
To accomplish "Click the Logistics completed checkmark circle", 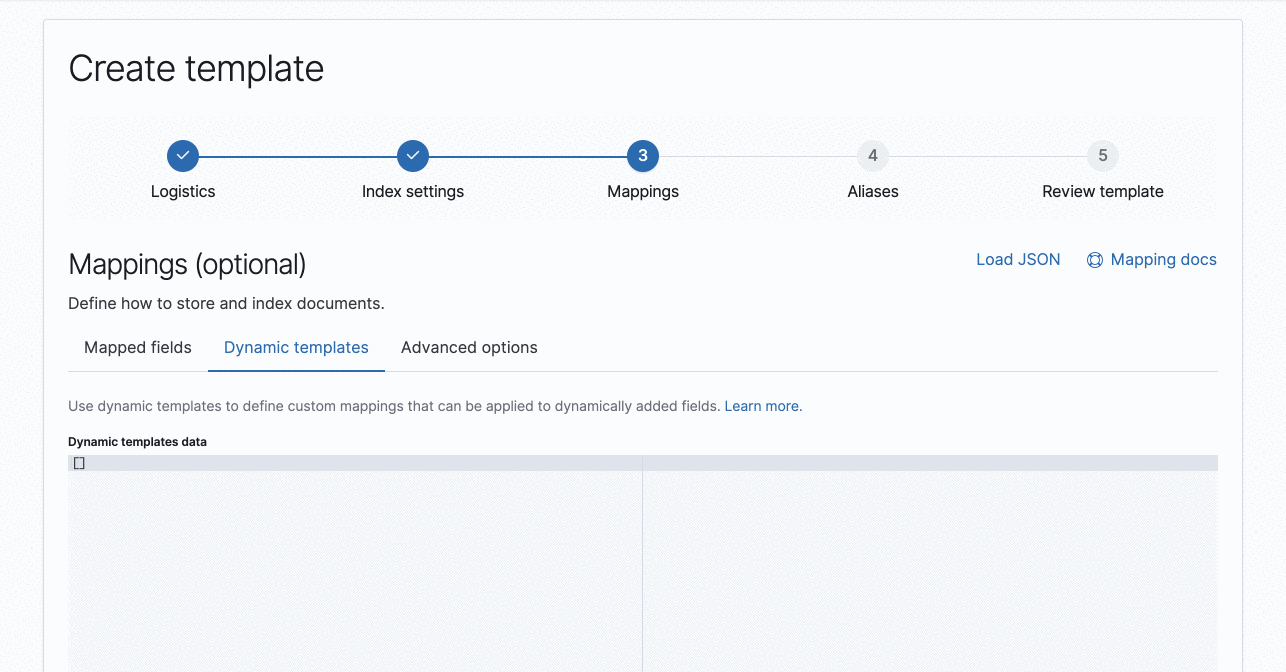I will 183,156.
